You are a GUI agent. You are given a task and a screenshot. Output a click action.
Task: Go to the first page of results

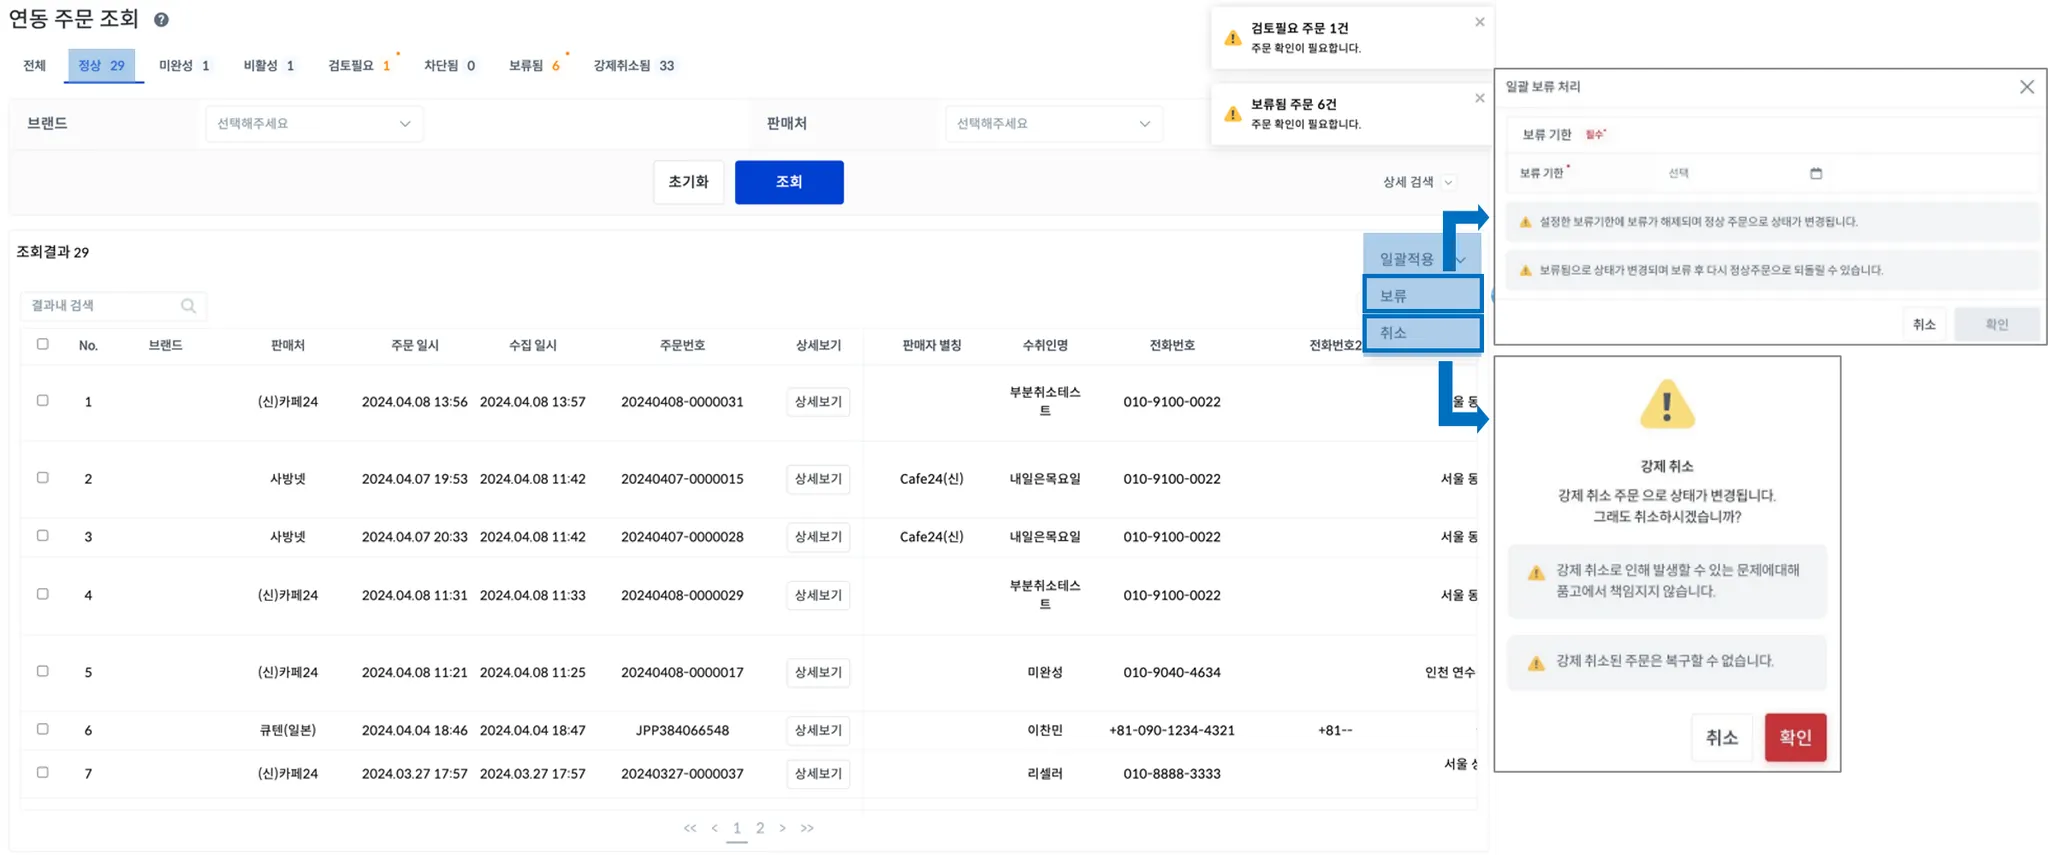[x=690, y=828]
